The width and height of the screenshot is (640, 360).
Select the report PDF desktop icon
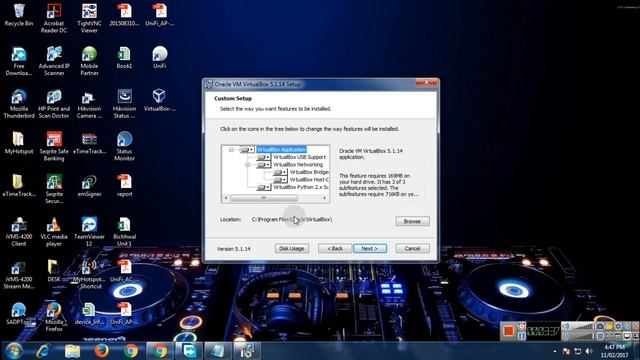coord(124,186)
